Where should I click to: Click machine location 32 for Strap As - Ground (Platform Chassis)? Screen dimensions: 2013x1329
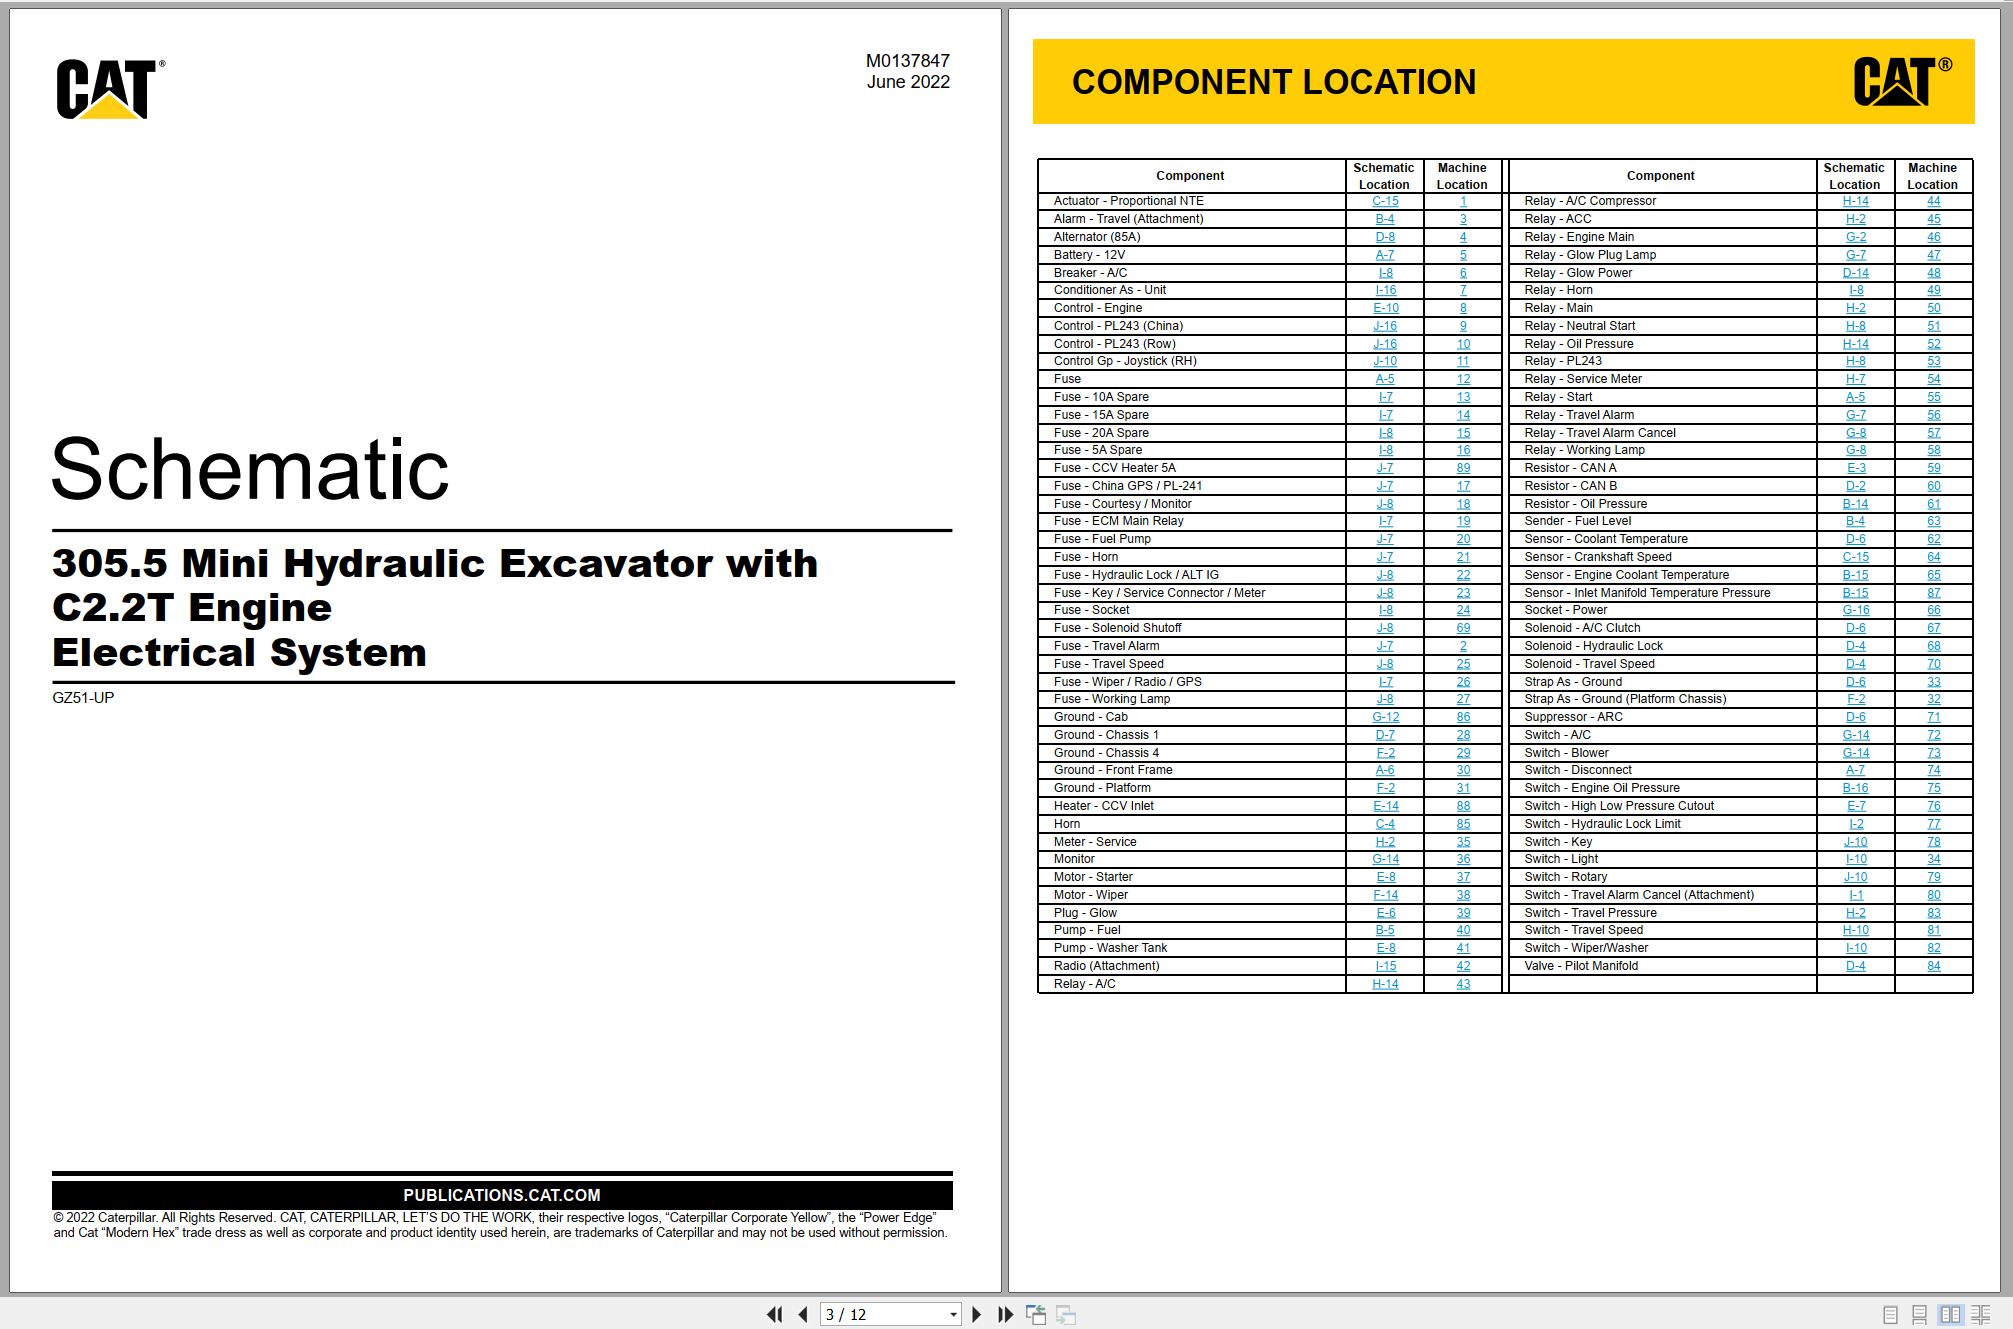tap(1934, 699)
